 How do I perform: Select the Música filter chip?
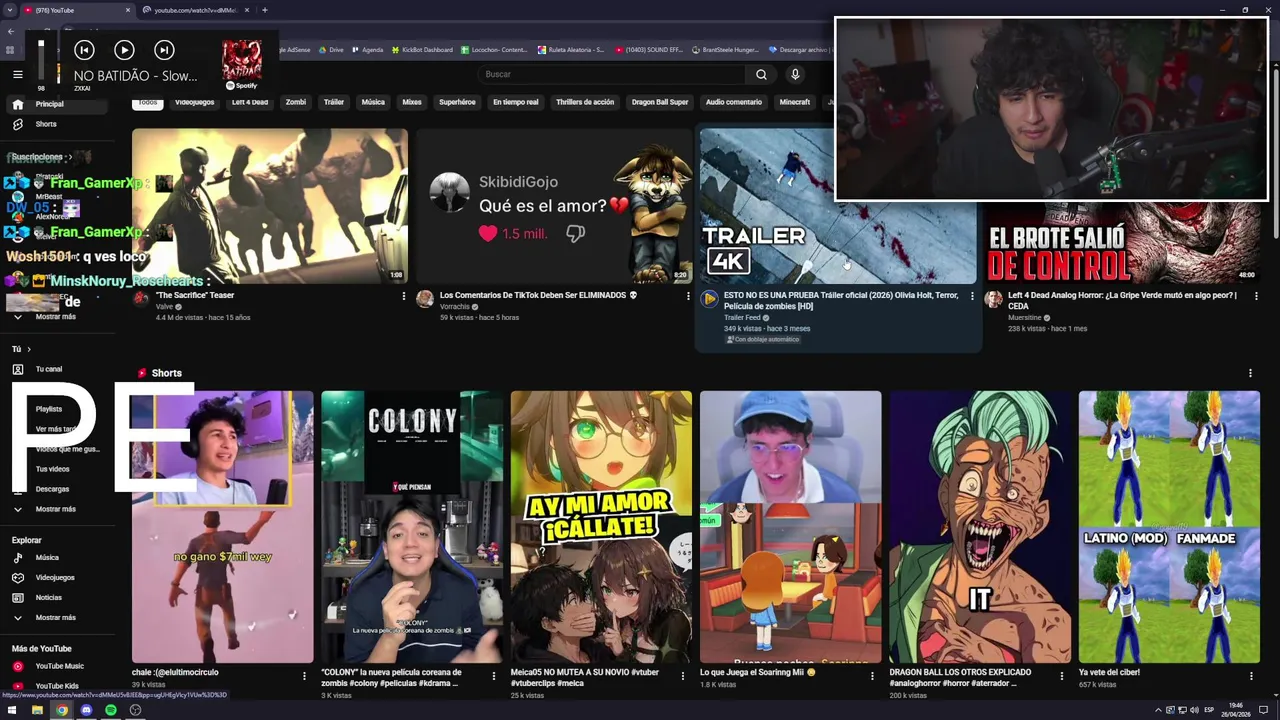coord(373,102)
